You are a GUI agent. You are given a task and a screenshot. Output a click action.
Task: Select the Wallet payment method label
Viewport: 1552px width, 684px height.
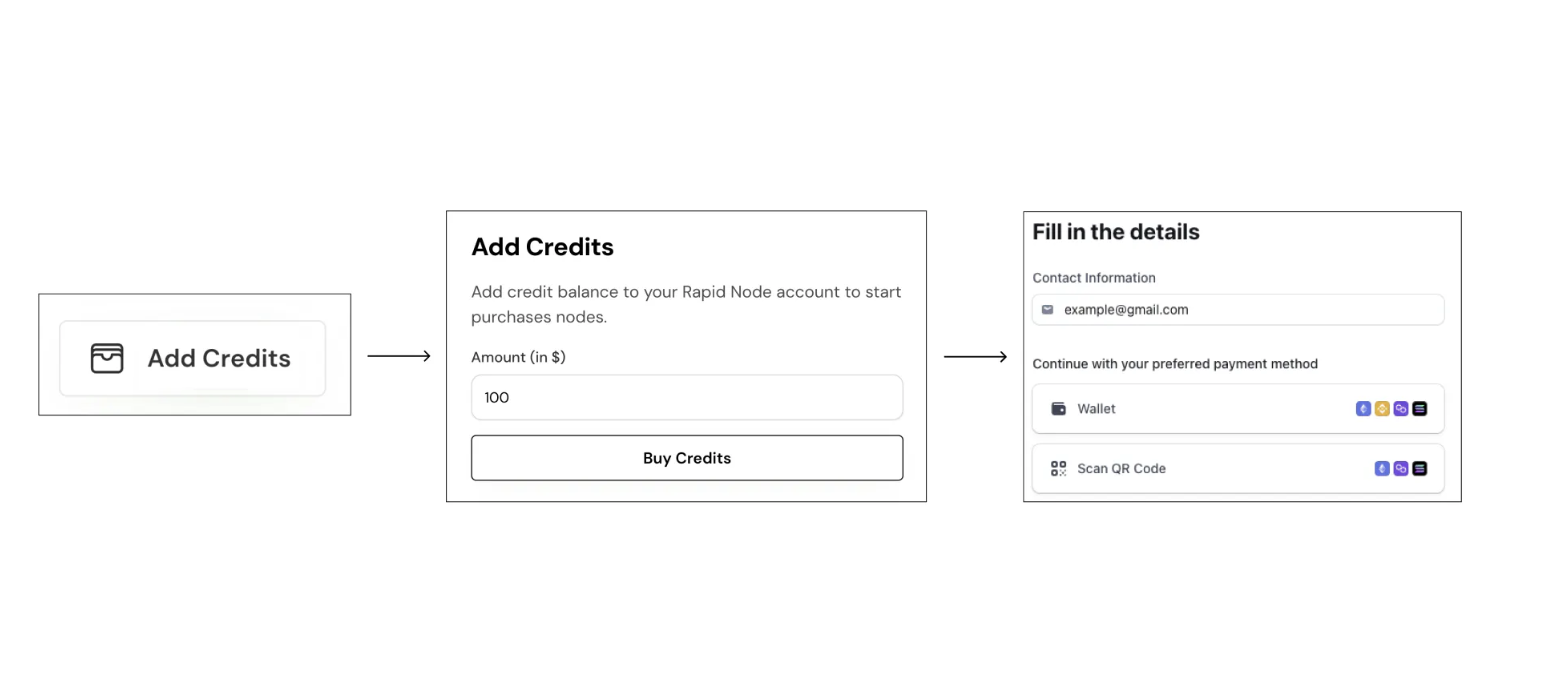tap(1096, 409)
